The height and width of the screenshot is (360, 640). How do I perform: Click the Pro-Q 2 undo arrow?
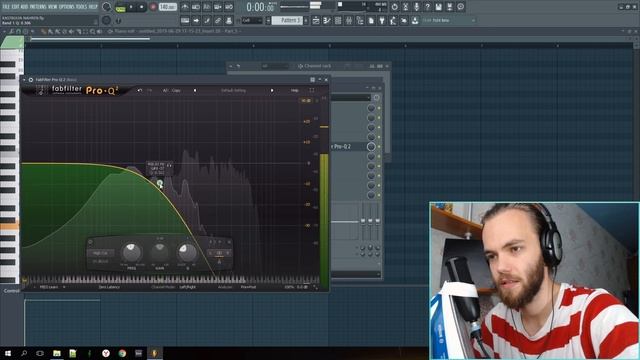point(140,90)
